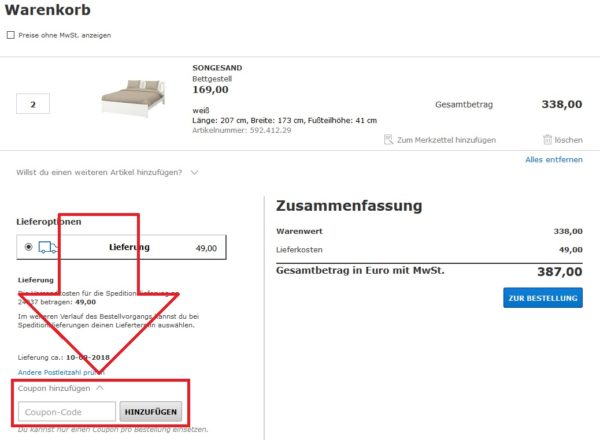Click into the Coupon-Code field
This screenshot has width=600, height=440.
(66, 411)
